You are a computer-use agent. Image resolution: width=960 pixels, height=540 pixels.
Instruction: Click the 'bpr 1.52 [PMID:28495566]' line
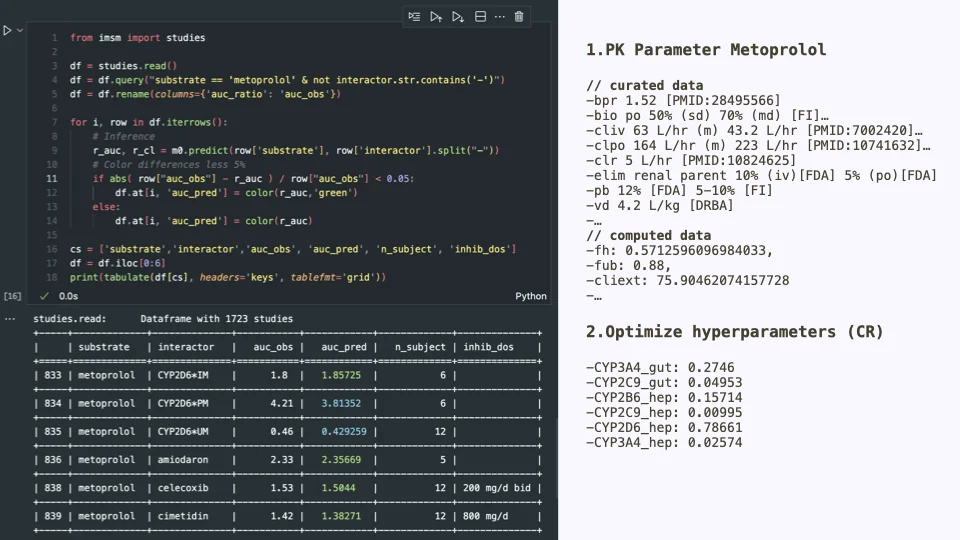[x=683, y=100]
